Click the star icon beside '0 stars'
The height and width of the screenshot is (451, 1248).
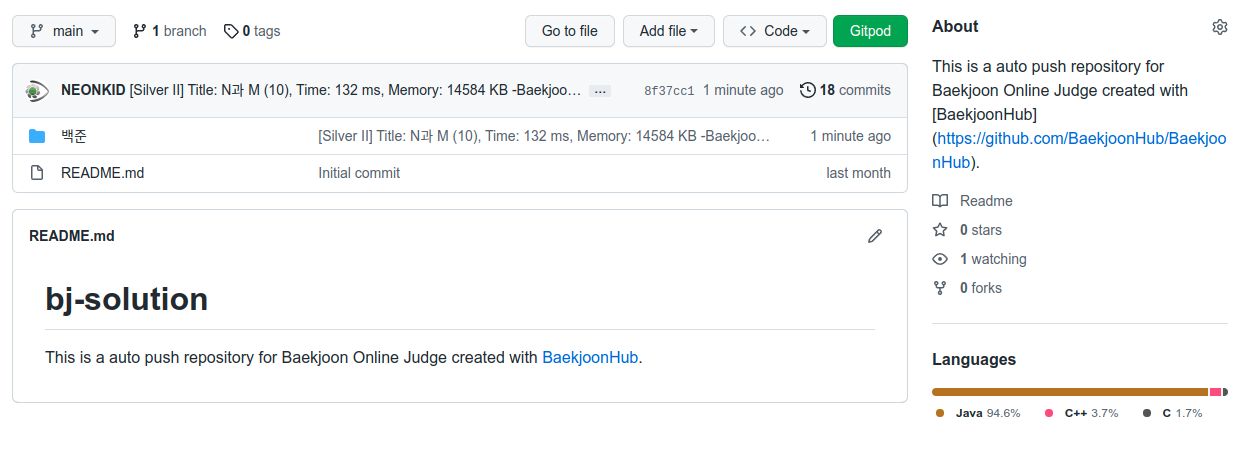[940, 230]
